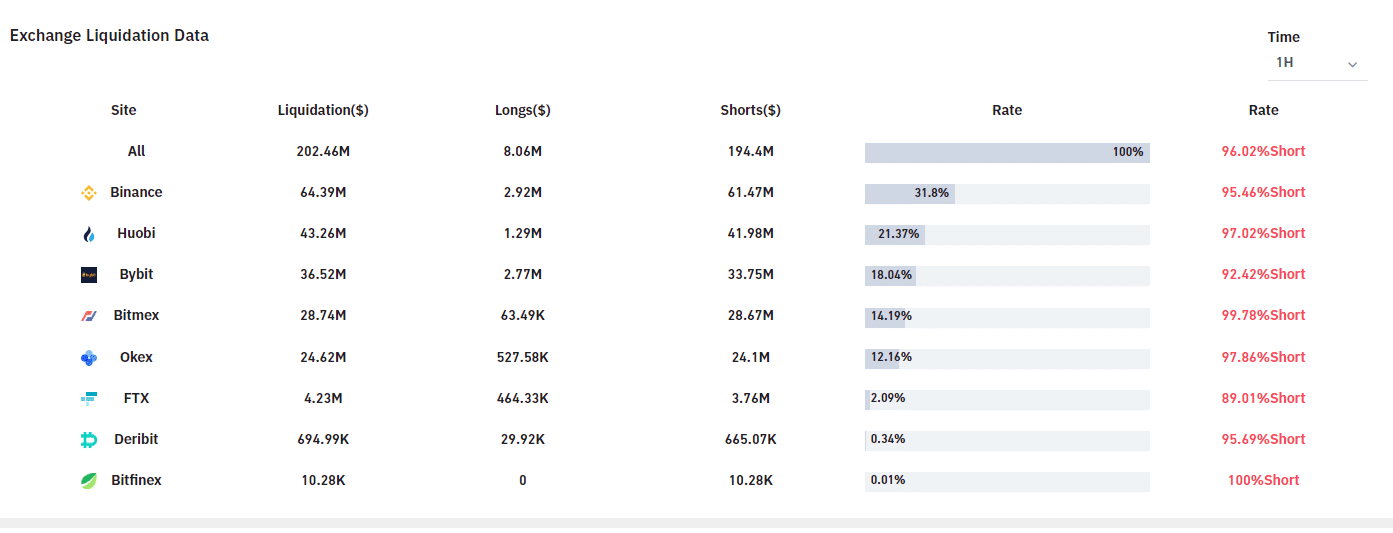Viewport: 1393px width, 533px height.
Task: Sort by the Liquidation($) column header
Action: click(x=323, y=110)
